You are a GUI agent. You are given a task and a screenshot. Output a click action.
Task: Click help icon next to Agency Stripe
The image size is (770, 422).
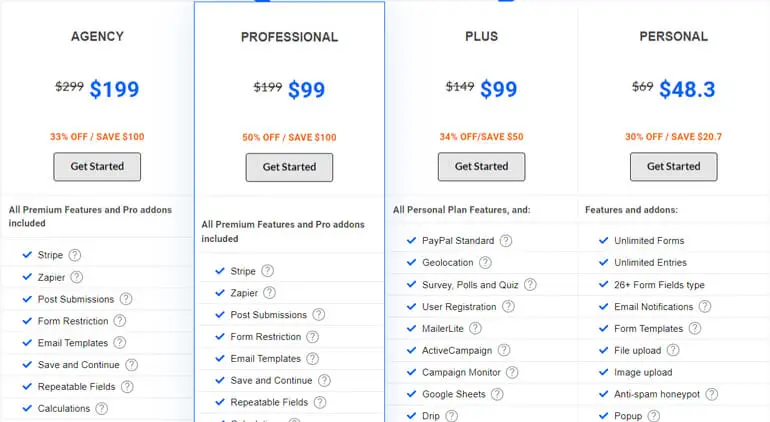[75, 255]
